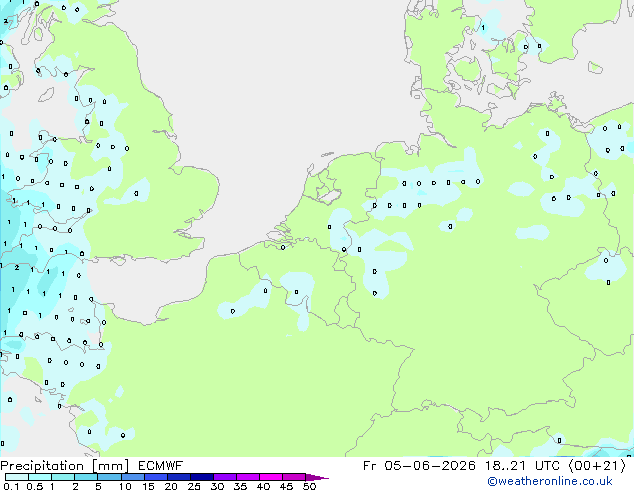Click the '10' legend scale label
The height and width of the screenshot is (490, 634).
tap(125, 486)
